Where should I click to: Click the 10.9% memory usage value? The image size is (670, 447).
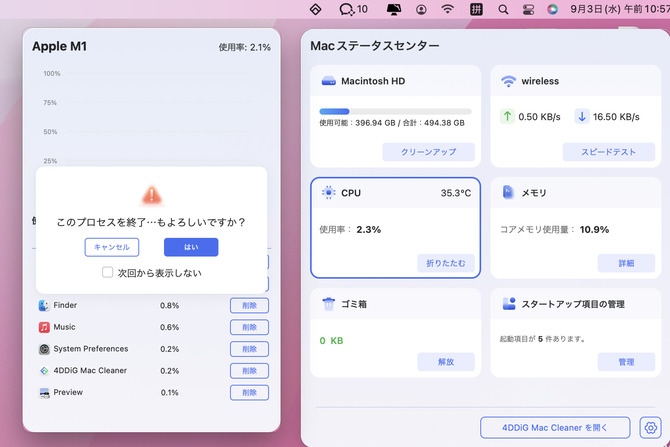(x=594, y=229)
